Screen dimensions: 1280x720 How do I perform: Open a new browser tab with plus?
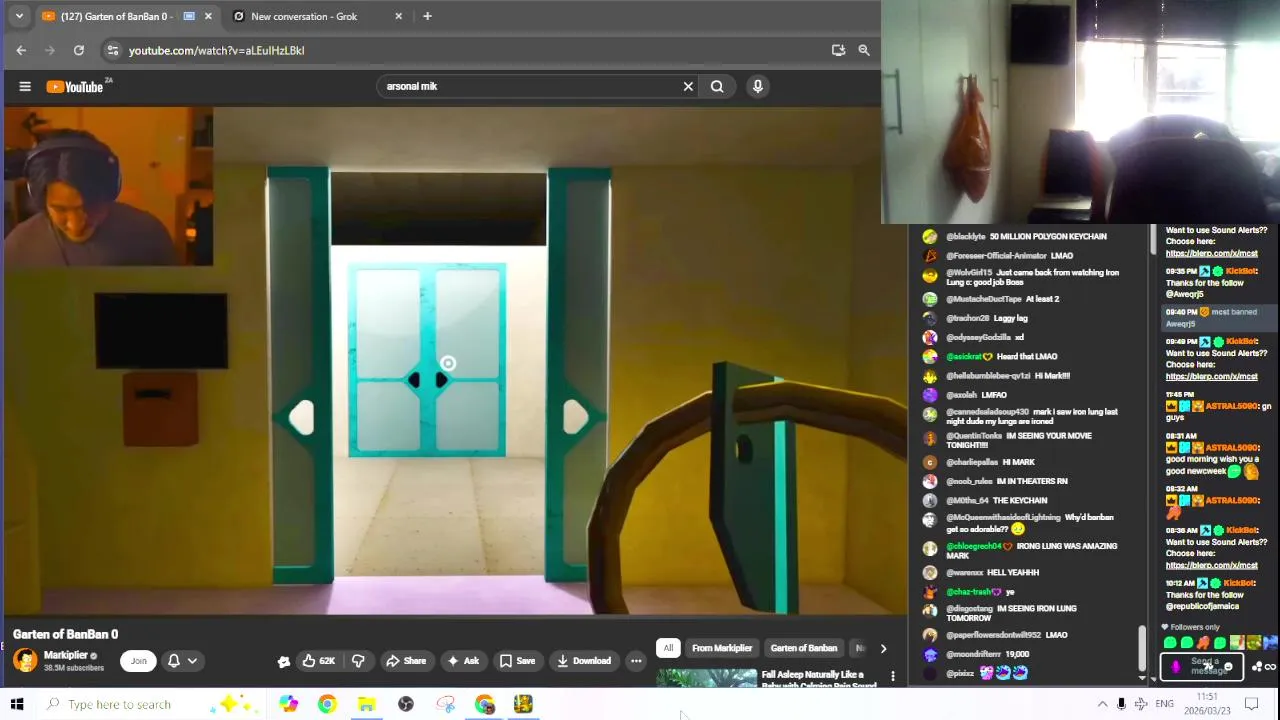tap(427, 16)
